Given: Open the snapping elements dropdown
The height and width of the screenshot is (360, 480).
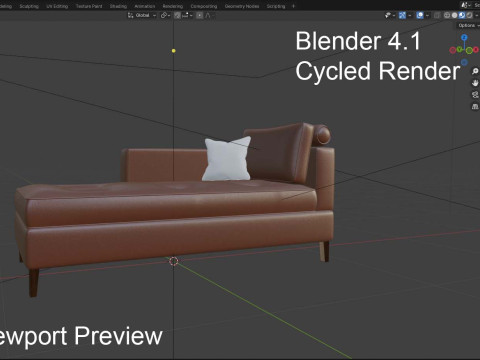Looking at the screenshot, I should tap(187, 15).
